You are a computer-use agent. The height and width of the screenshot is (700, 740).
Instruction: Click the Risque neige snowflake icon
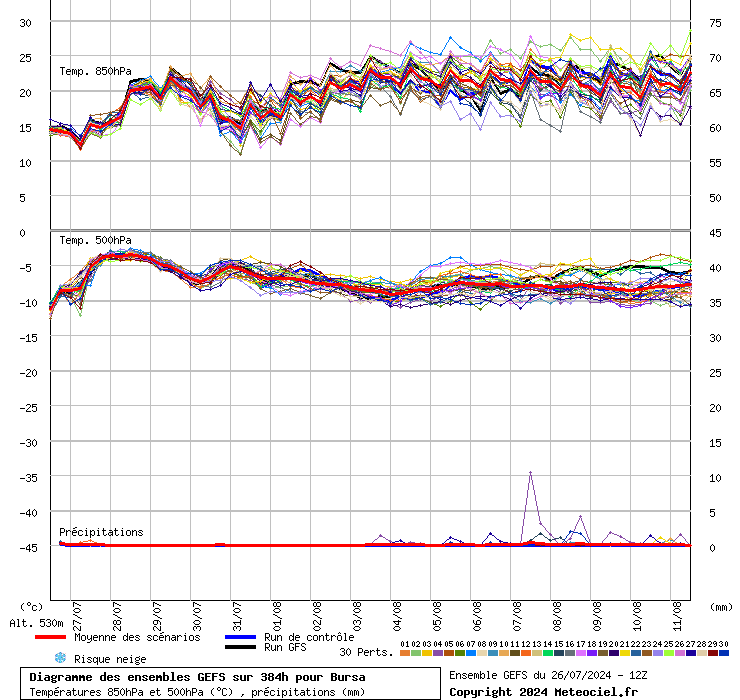click(60, 658)
